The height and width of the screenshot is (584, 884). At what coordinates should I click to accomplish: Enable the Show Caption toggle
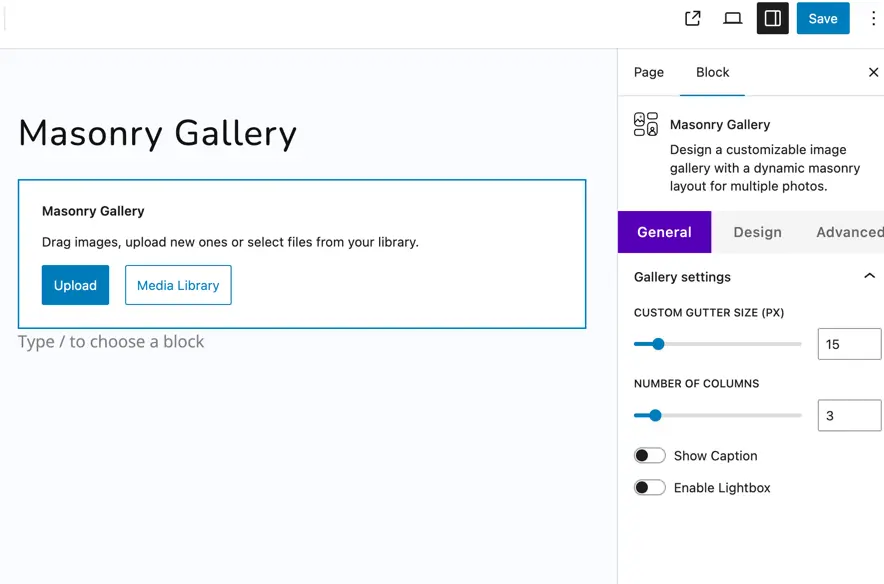point(649,455)
